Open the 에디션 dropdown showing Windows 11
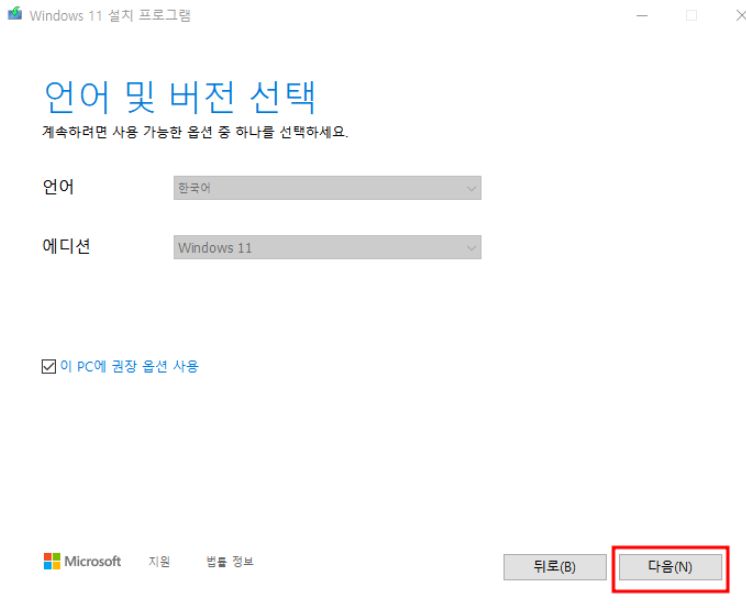Viewport: 746px width, 608px height. coord(327,247)
